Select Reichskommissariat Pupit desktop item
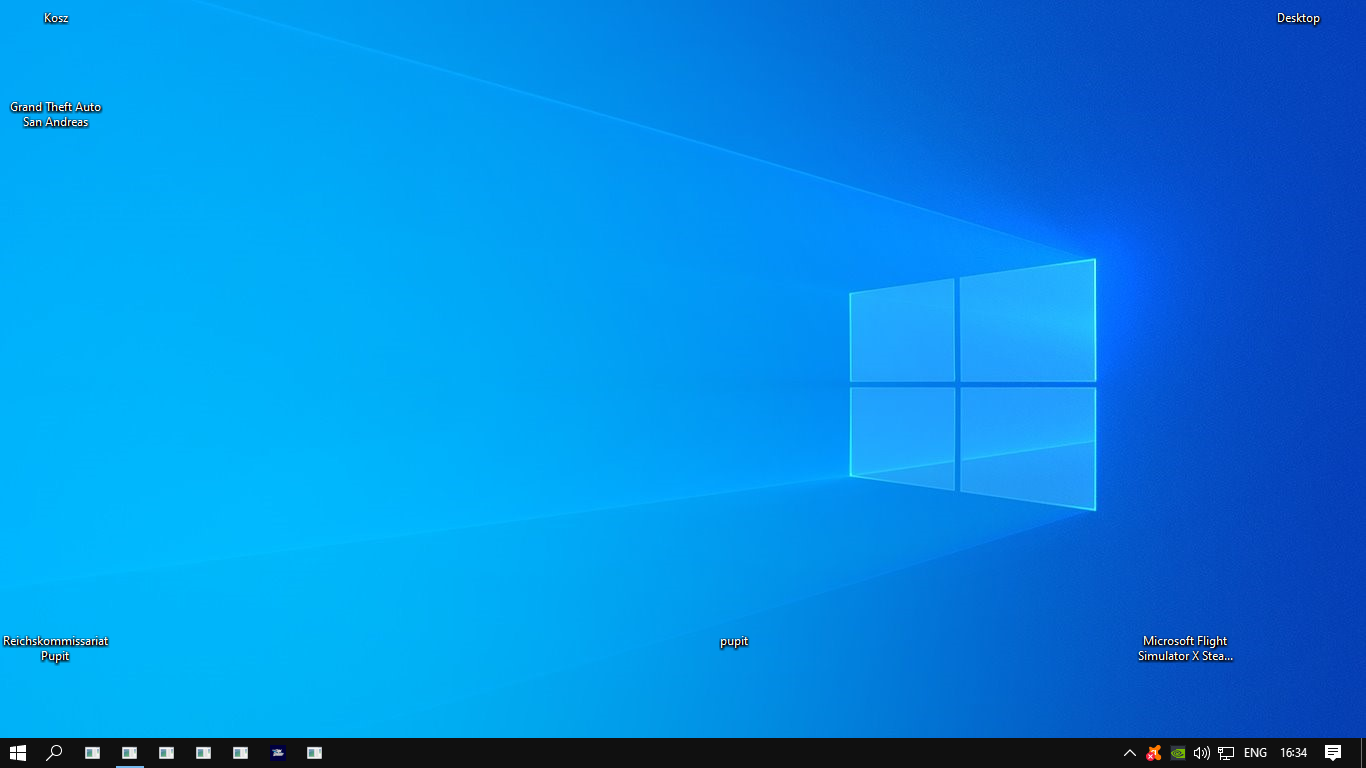1366x768 pixels. click(56, 648)
